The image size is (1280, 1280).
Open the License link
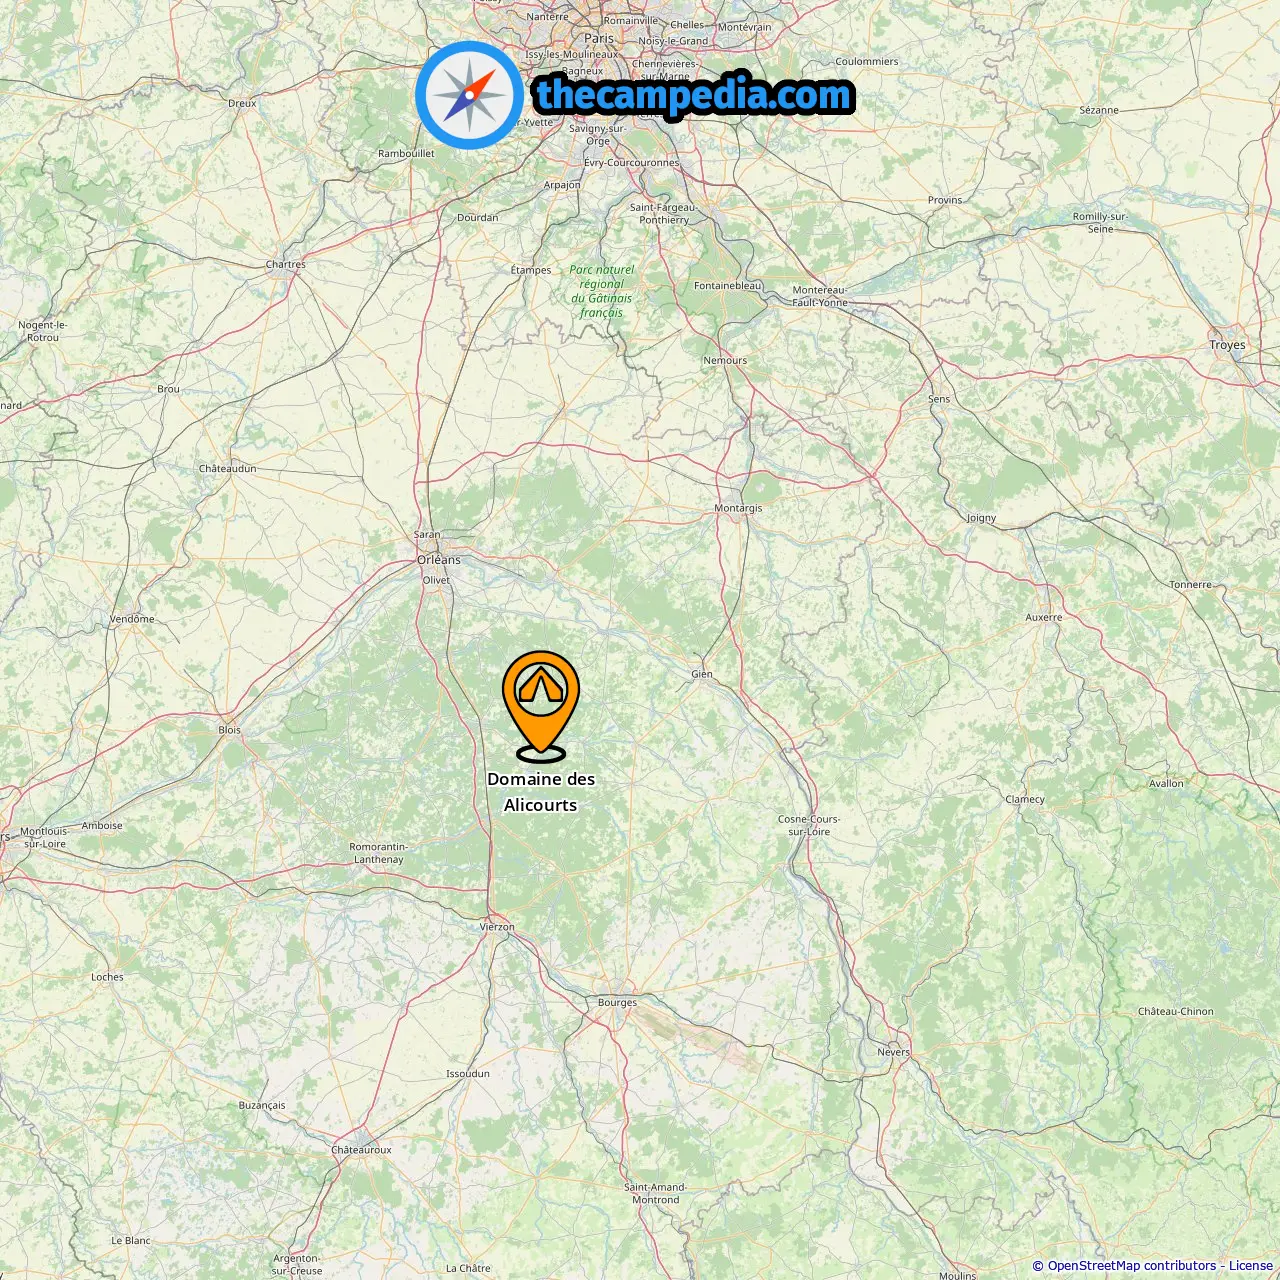1251,1266
